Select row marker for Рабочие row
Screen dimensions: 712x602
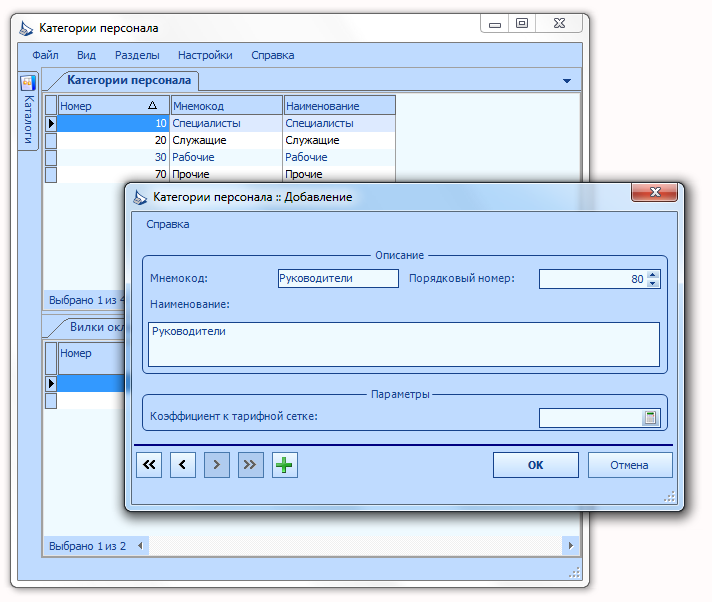click(51, 158)
